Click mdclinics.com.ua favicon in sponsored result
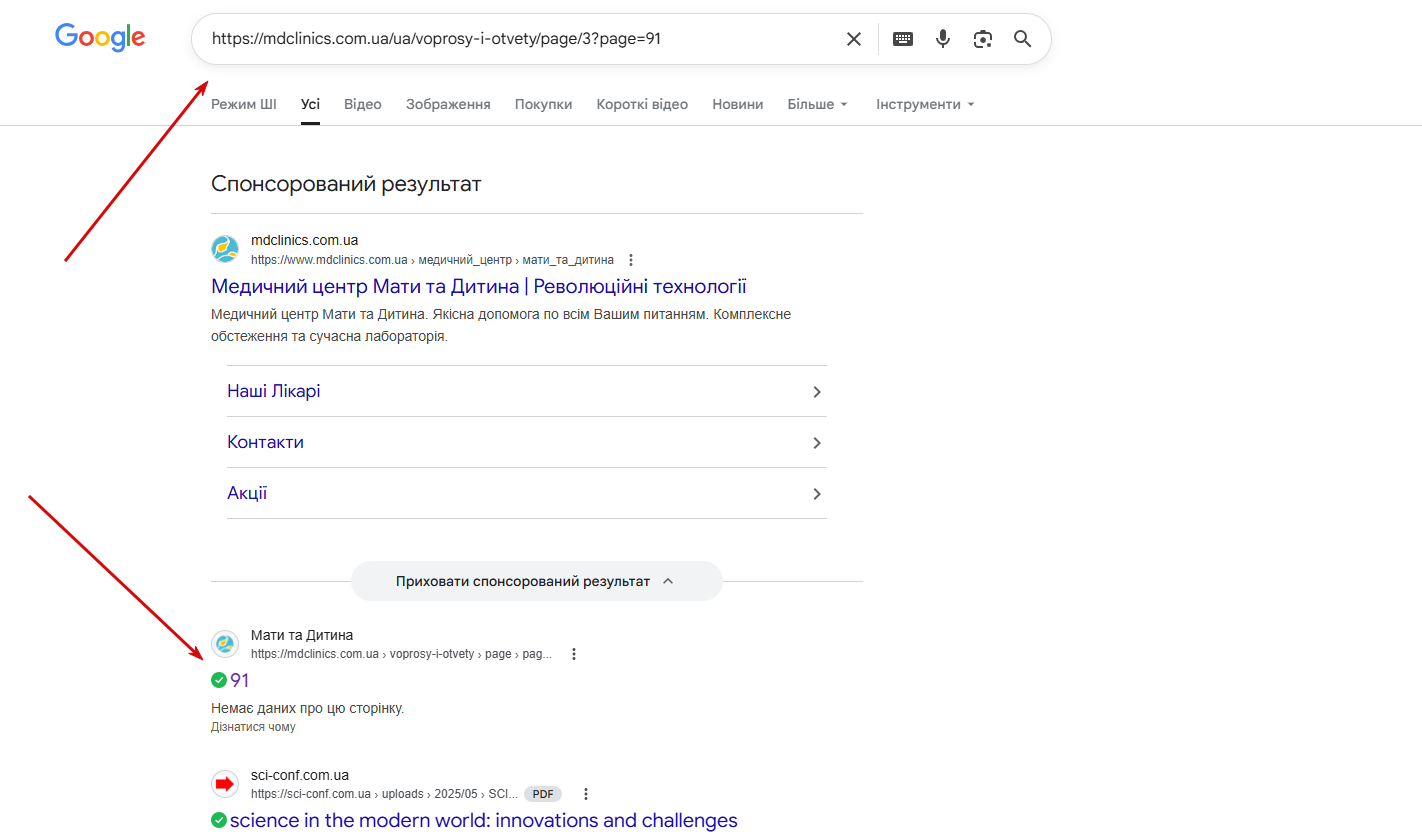This screenshot has height=839, width=1422. click(x=225, y=249)
